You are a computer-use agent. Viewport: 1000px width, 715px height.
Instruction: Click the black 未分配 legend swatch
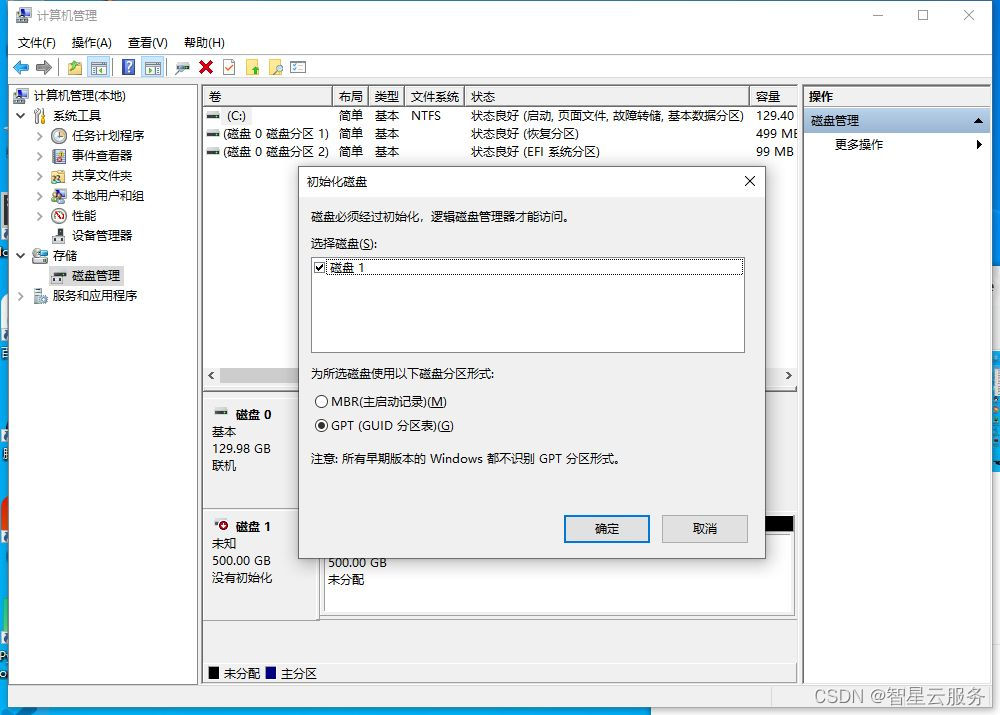(x=214, y=673)
